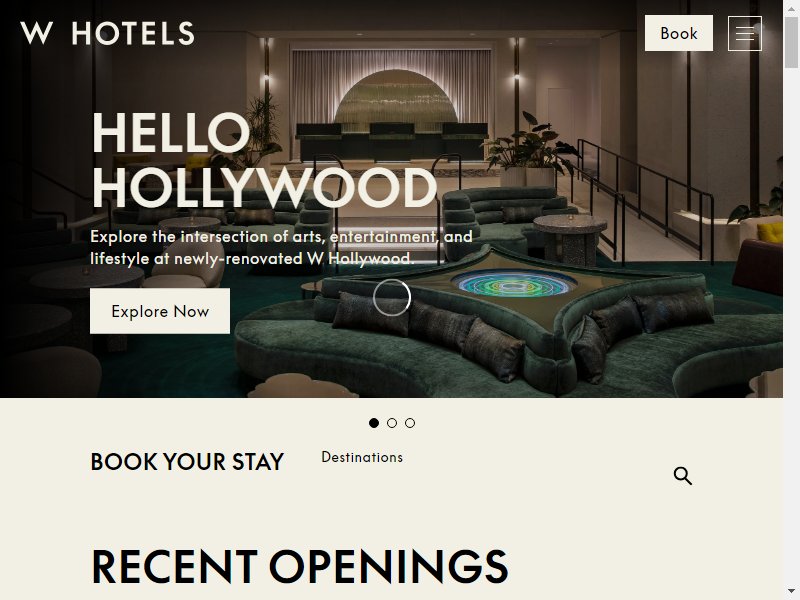Select the first filled carousel dot
This screenshot has width=800, height=600.
click(x=374, y=423)
